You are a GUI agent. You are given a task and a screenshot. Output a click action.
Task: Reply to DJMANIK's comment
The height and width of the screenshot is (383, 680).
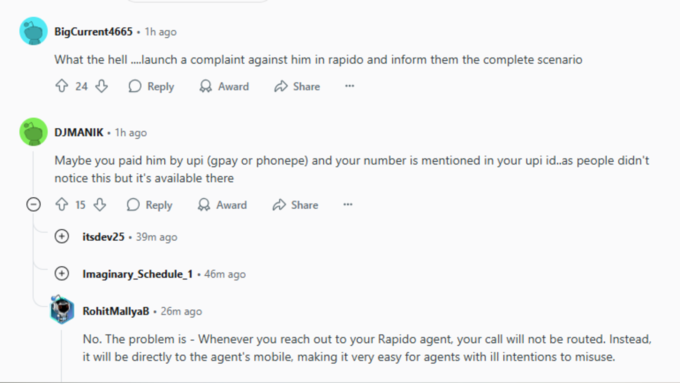149,205
